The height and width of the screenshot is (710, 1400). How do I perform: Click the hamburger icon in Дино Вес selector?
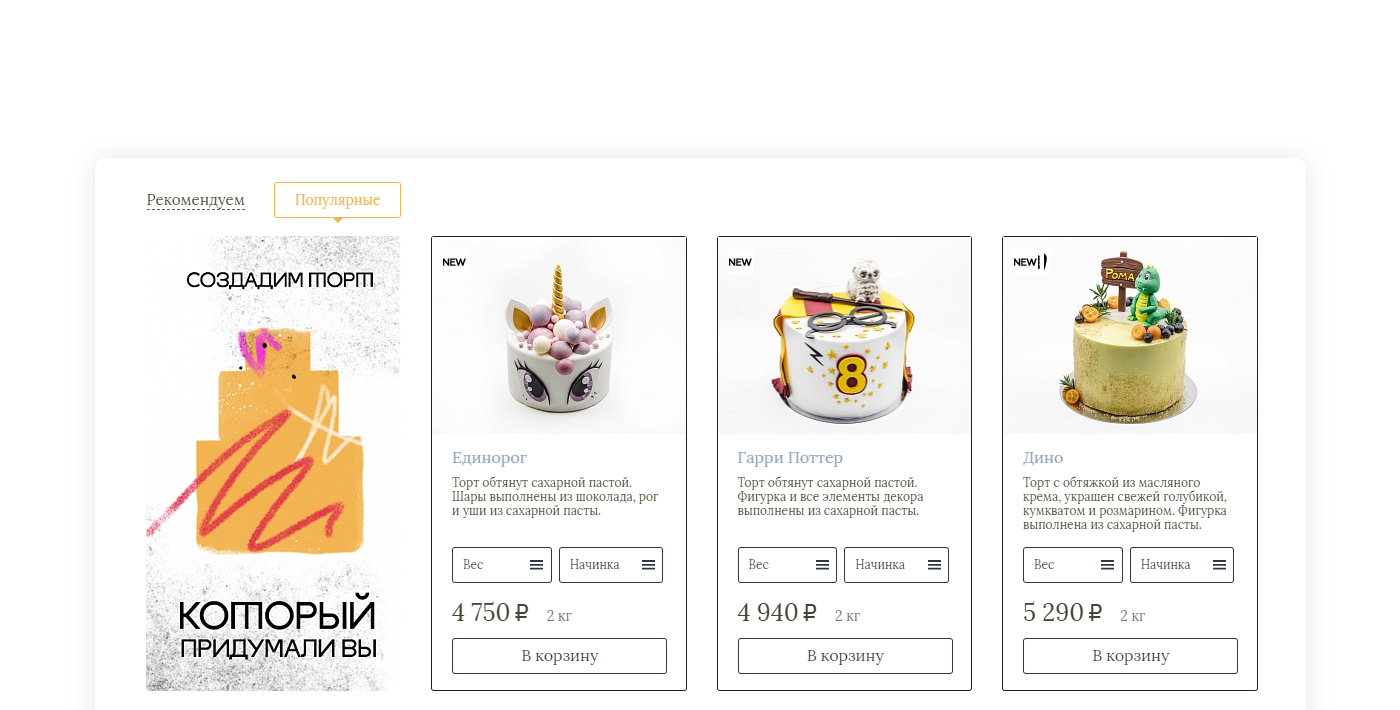click(x=1107, y=565)
